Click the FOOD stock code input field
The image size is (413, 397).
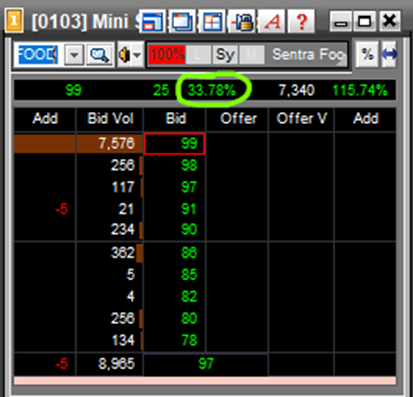pyautogui.click(x=38, y=54)
